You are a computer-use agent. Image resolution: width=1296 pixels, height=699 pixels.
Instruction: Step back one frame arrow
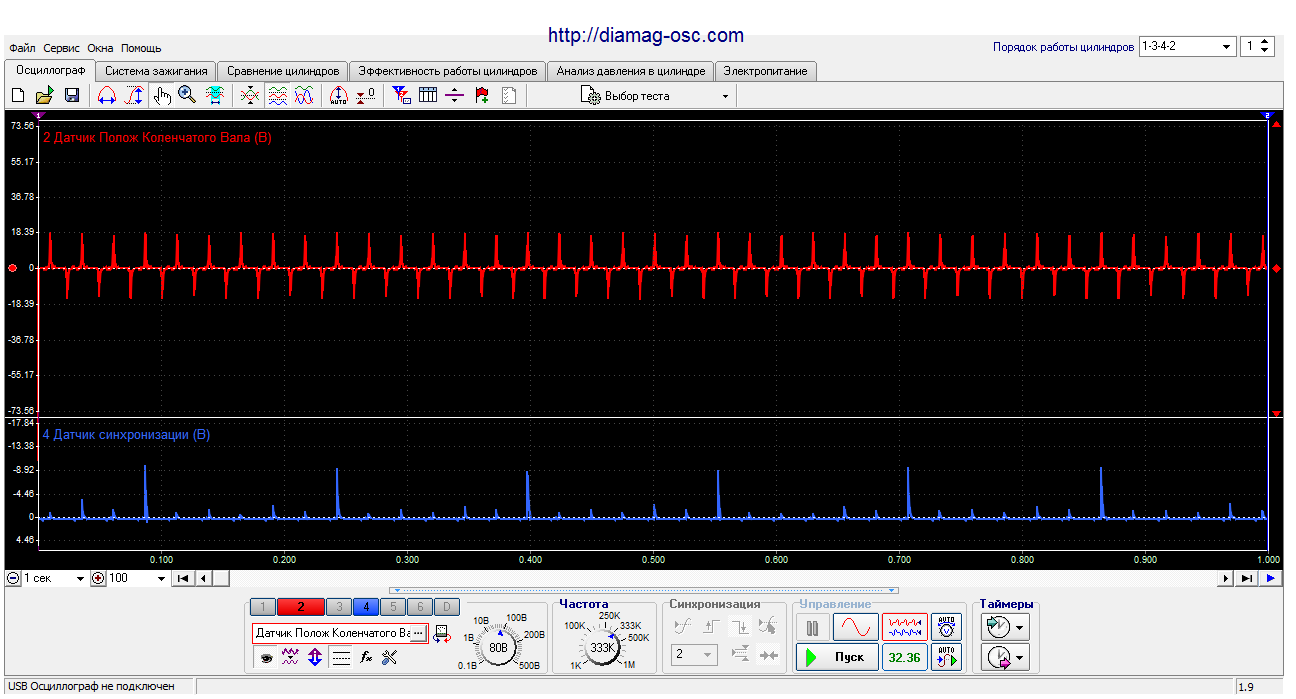point(203,578)
